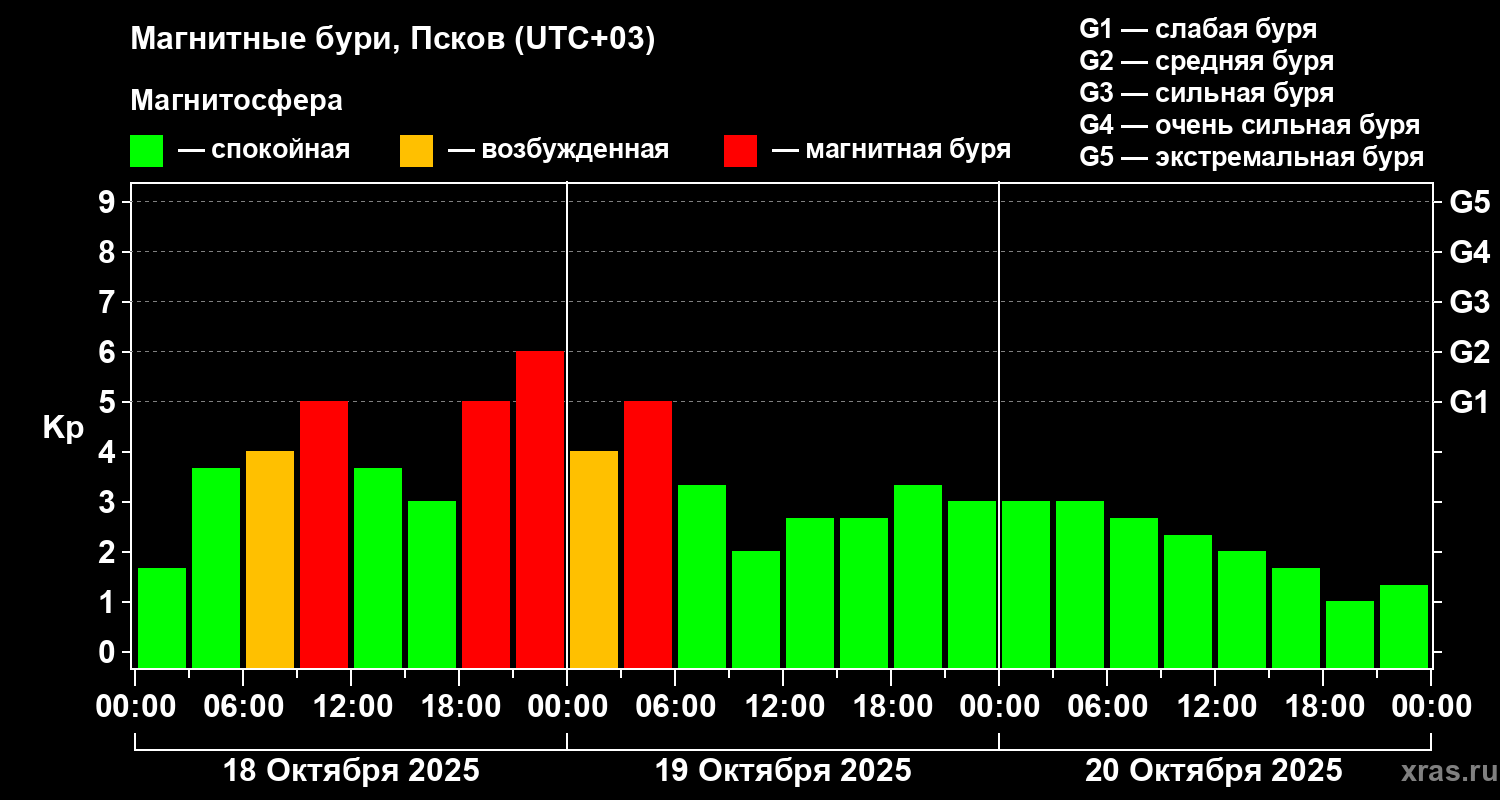Click the '19 Октября 2025' date label
This screenshot has width=1500, height=800.
coord(783,771)
